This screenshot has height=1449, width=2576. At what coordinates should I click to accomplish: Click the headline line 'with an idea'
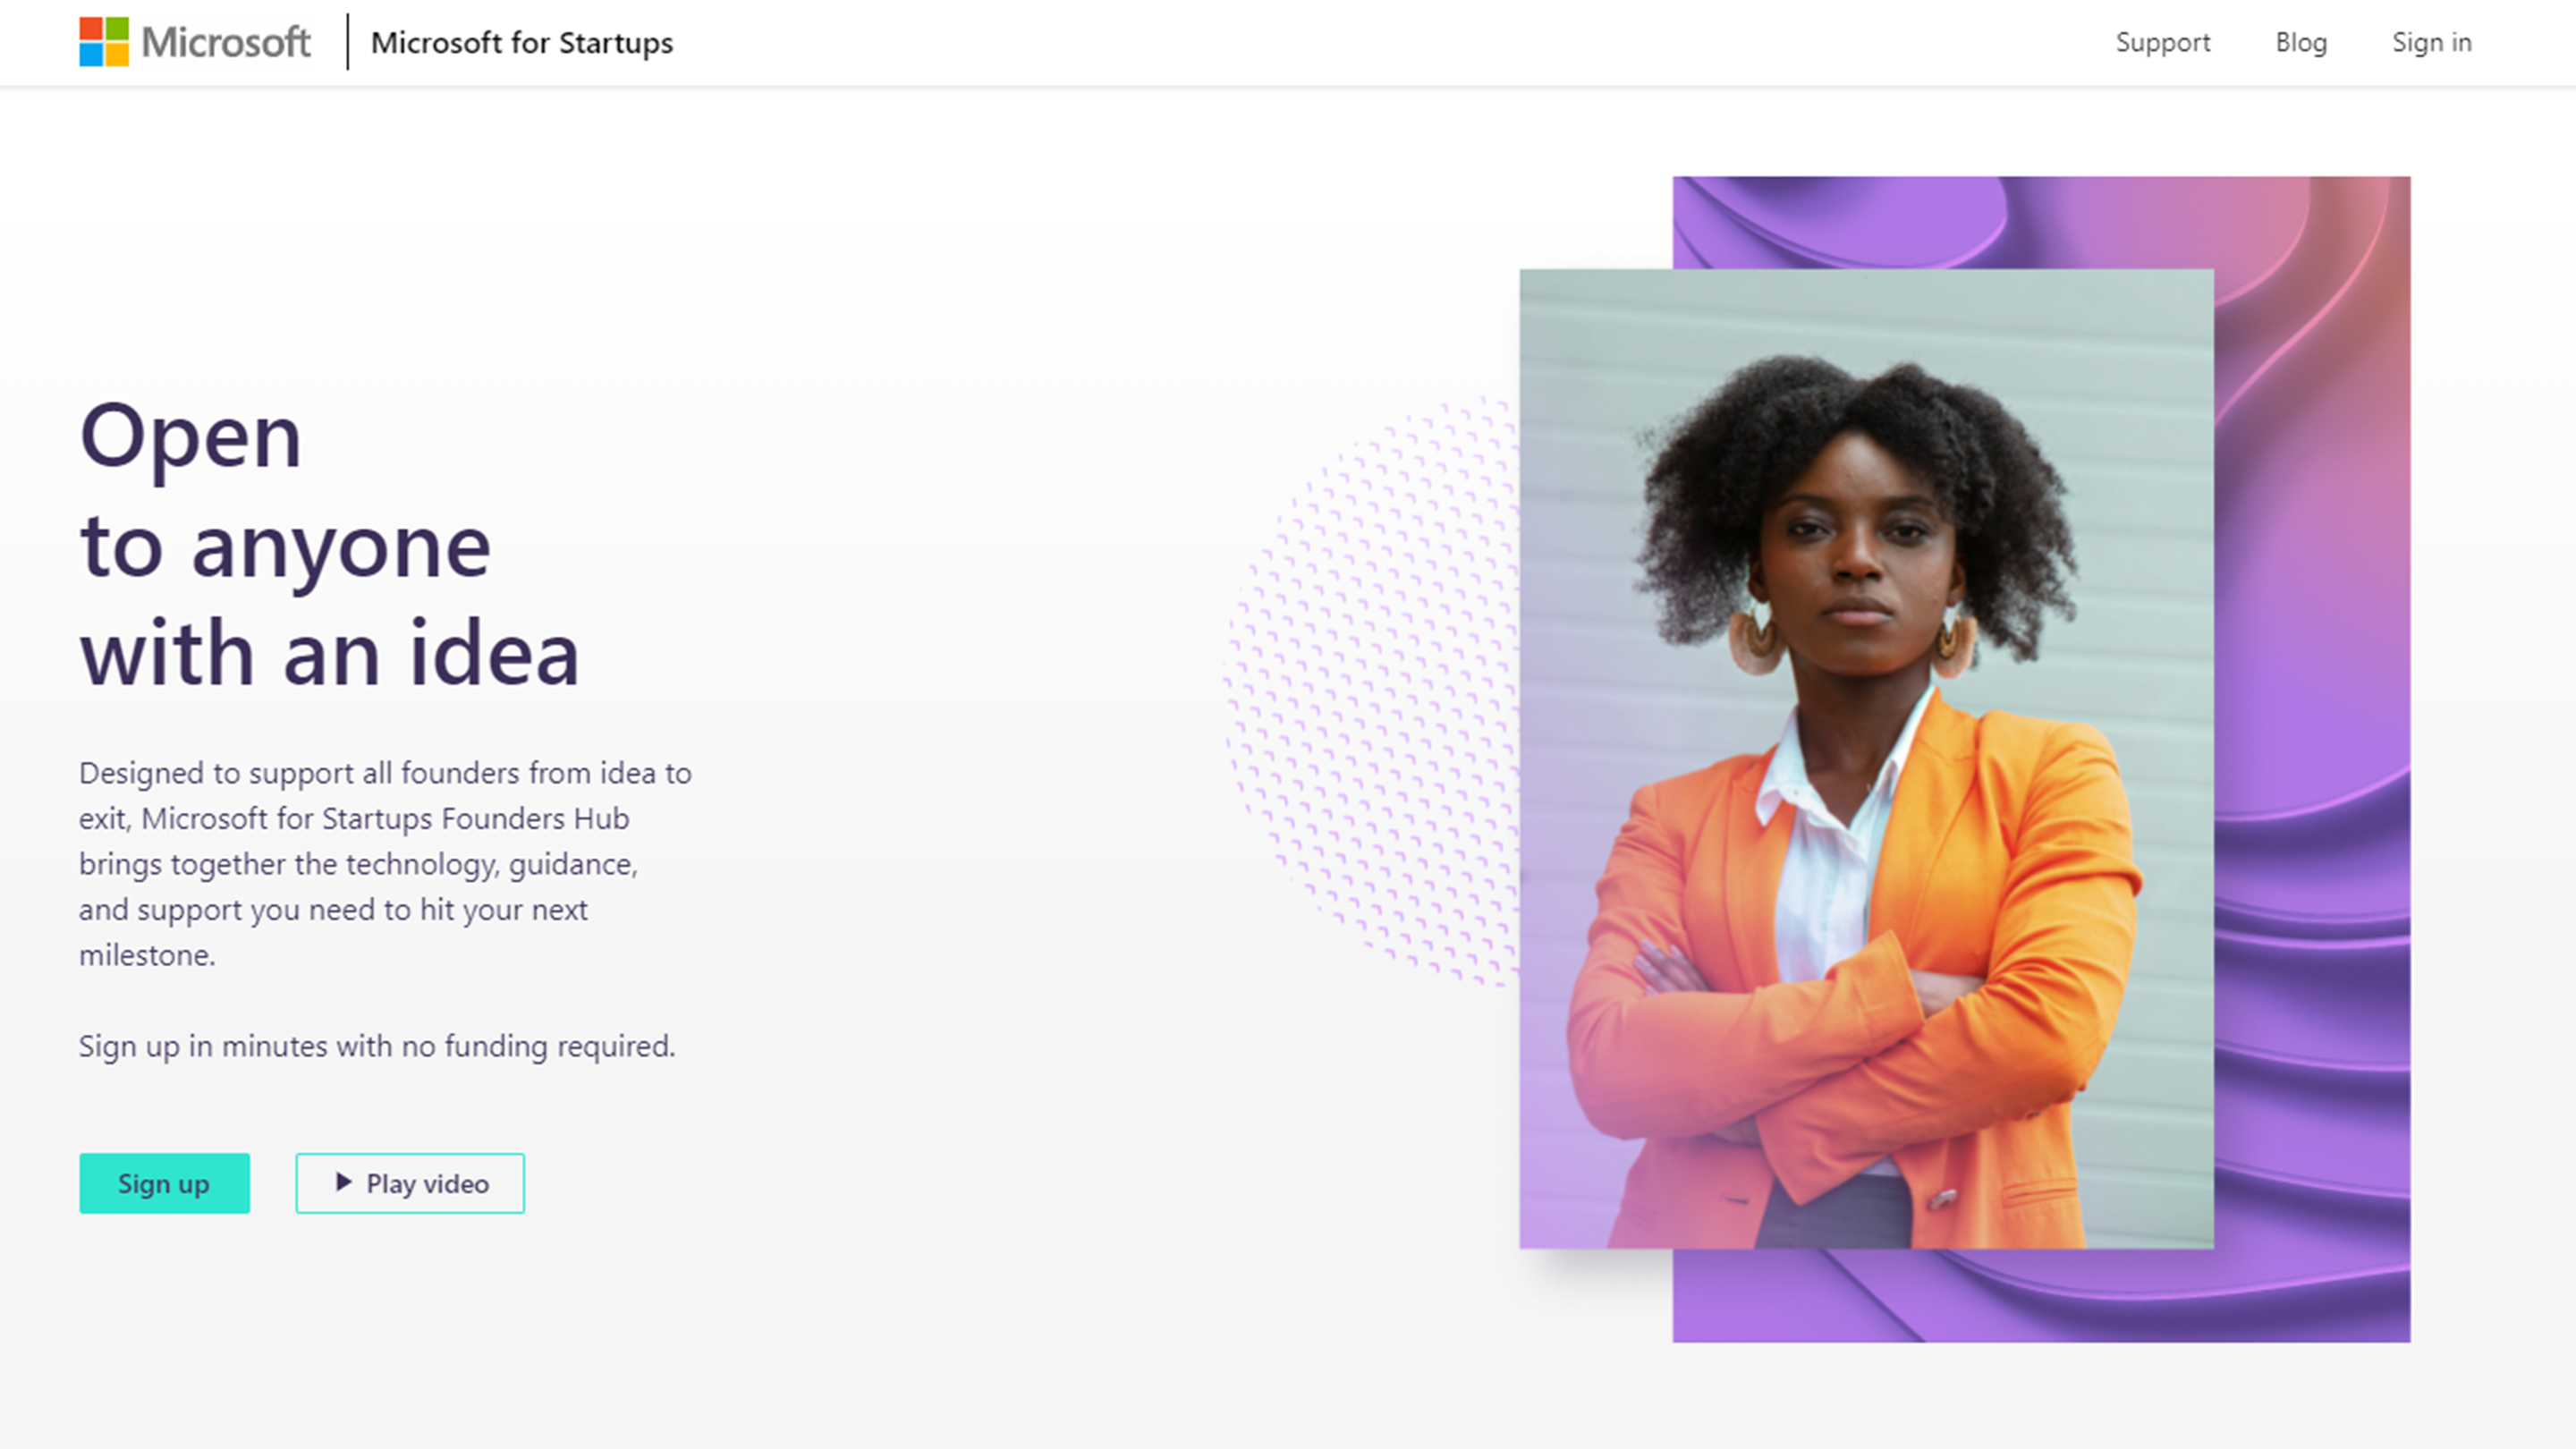click(x=329, y=654)
